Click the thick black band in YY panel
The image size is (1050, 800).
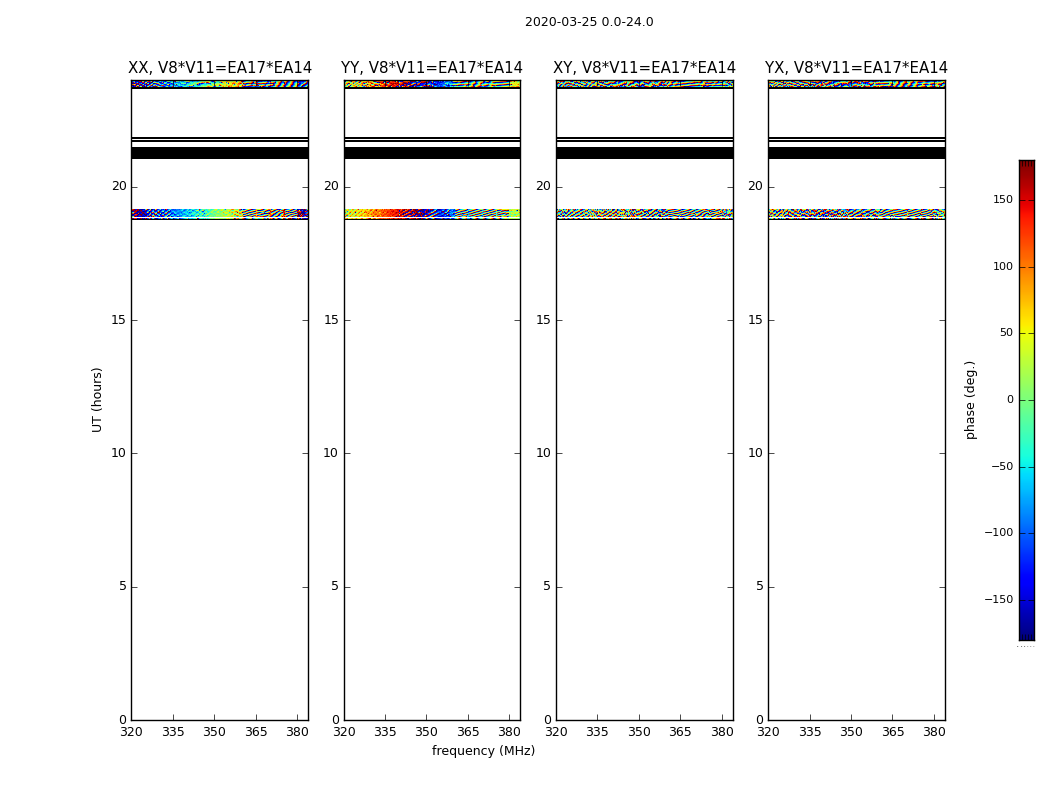click(432, 153)
